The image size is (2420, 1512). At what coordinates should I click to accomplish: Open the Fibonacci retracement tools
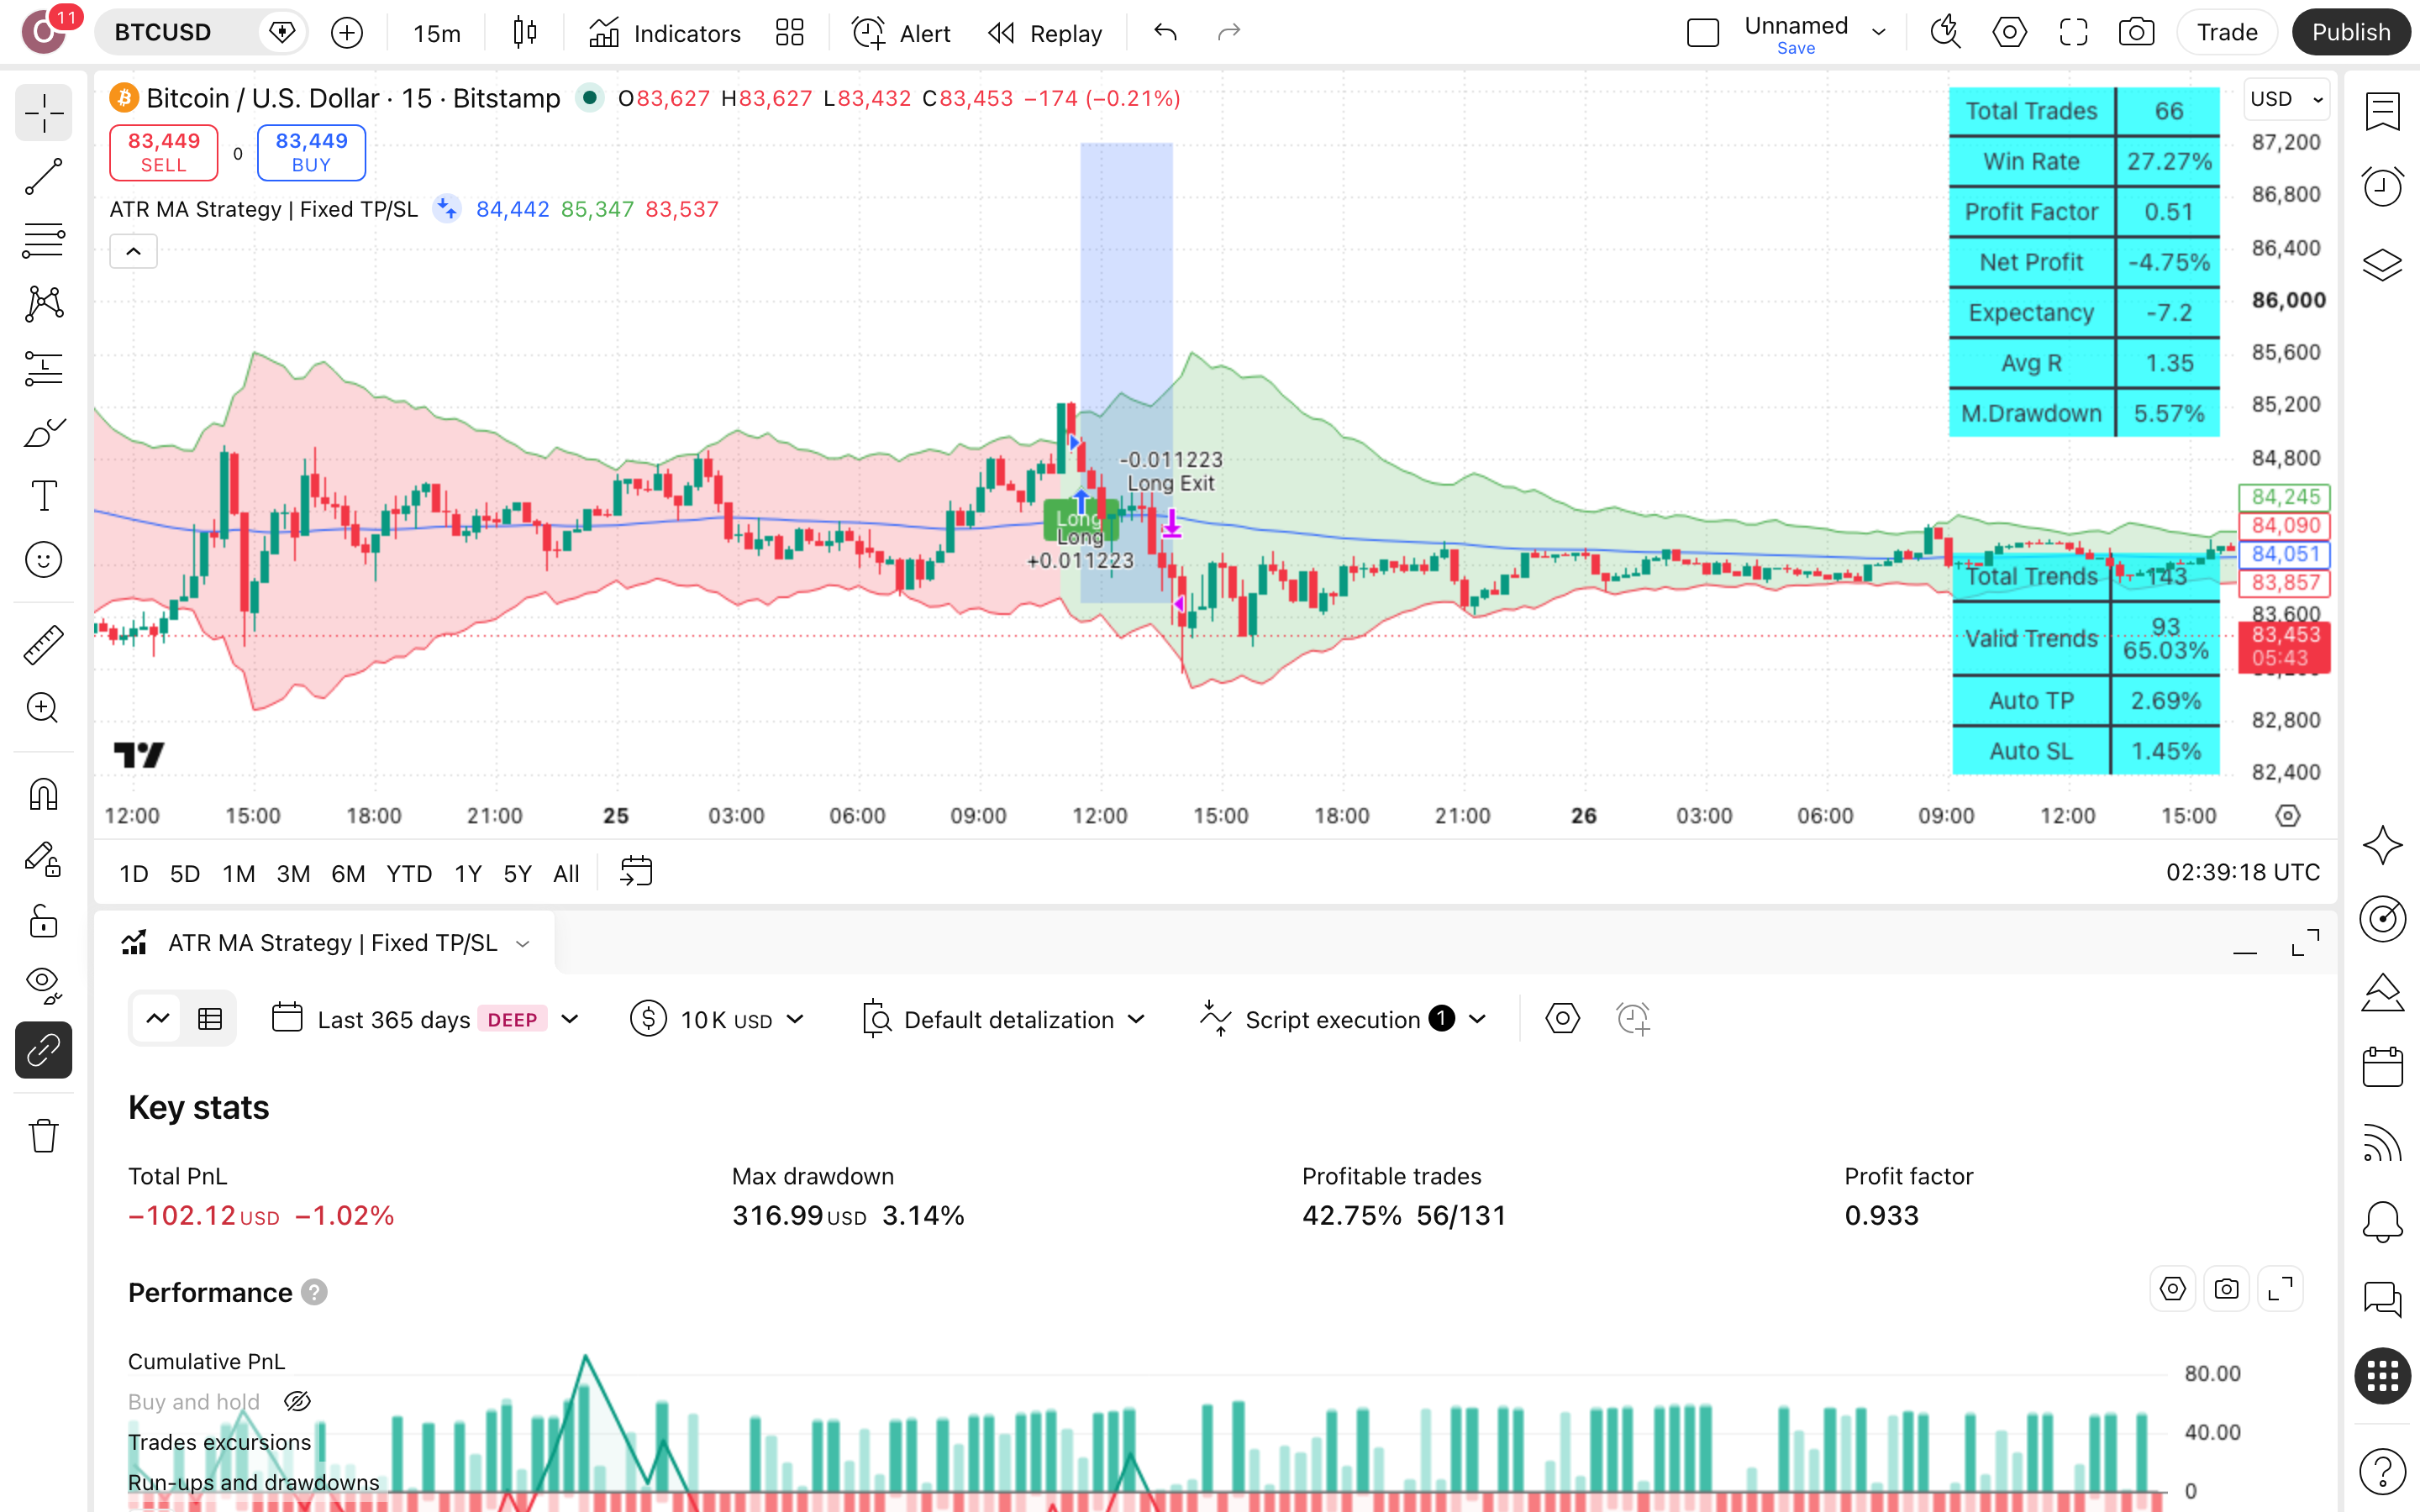click(x=43, y=241)
